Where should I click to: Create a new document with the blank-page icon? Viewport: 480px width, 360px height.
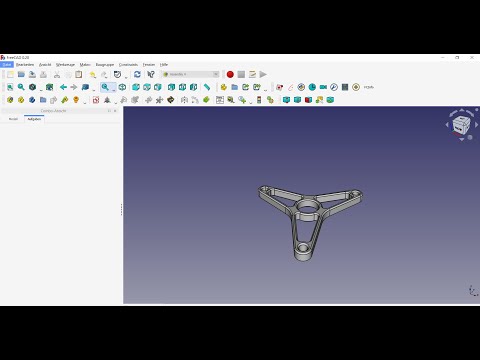pos(10,74)
